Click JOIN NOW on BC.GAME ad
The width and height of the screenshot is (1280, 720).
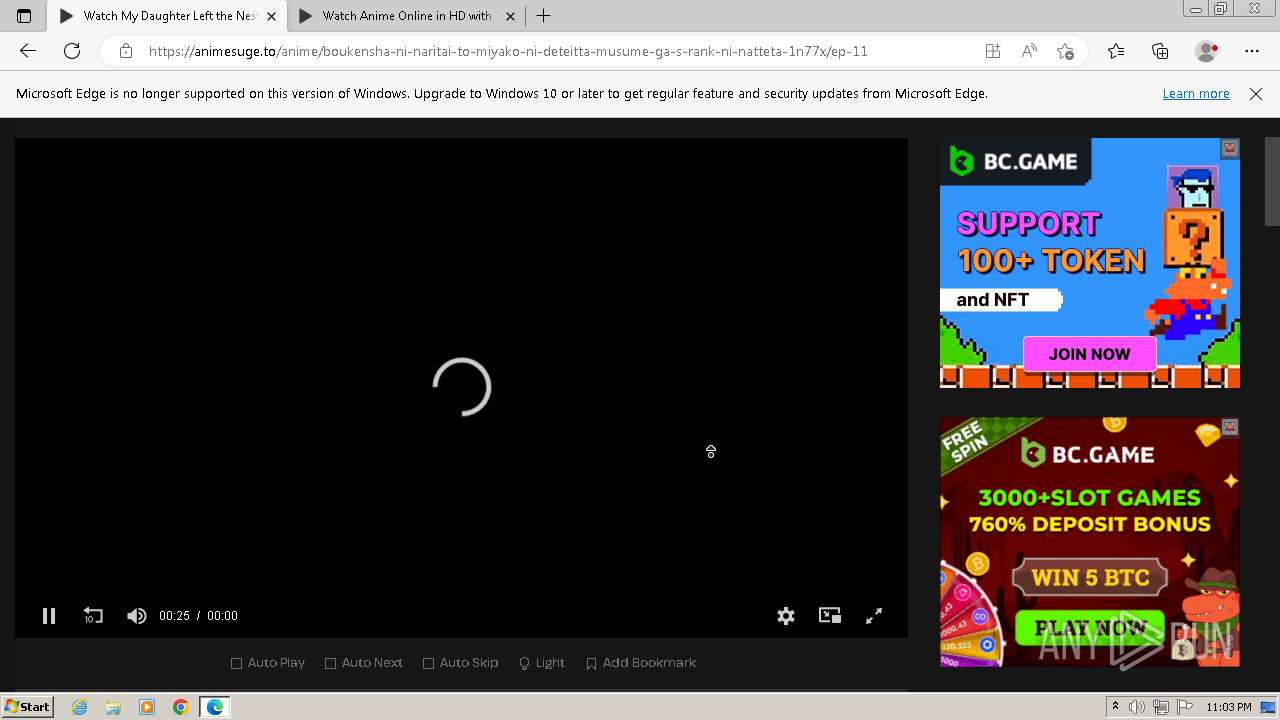(x=1089, y=354)
